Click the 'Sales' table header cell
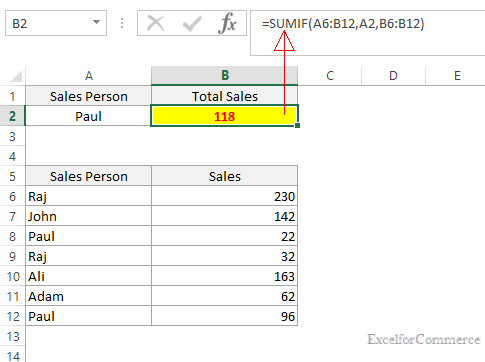485x362 pixels. [x=224, y=176]
